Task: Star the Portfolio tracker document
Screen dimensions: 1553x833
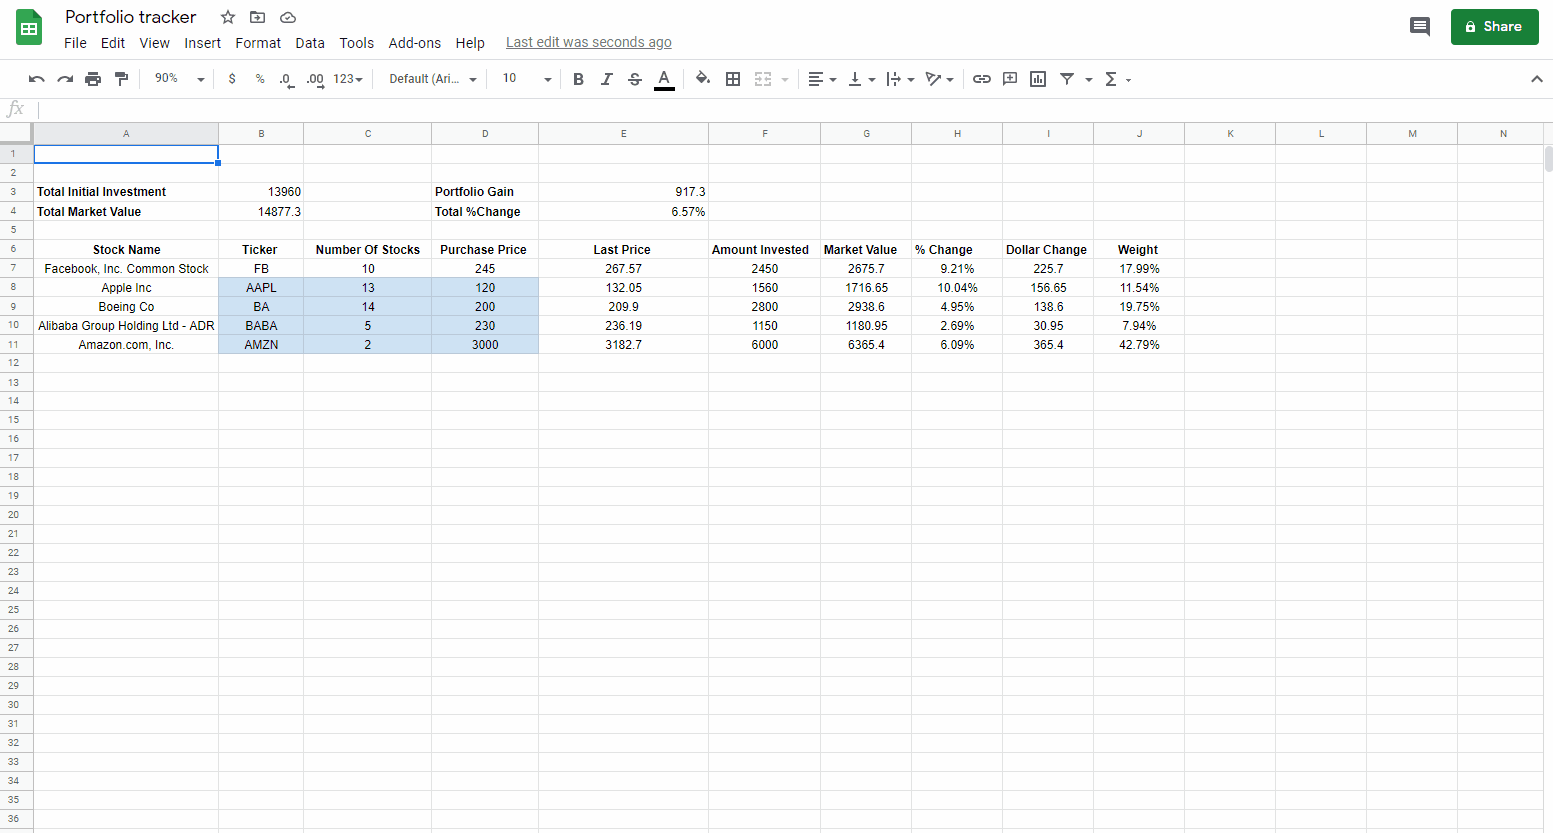Action: pos(228,17)
